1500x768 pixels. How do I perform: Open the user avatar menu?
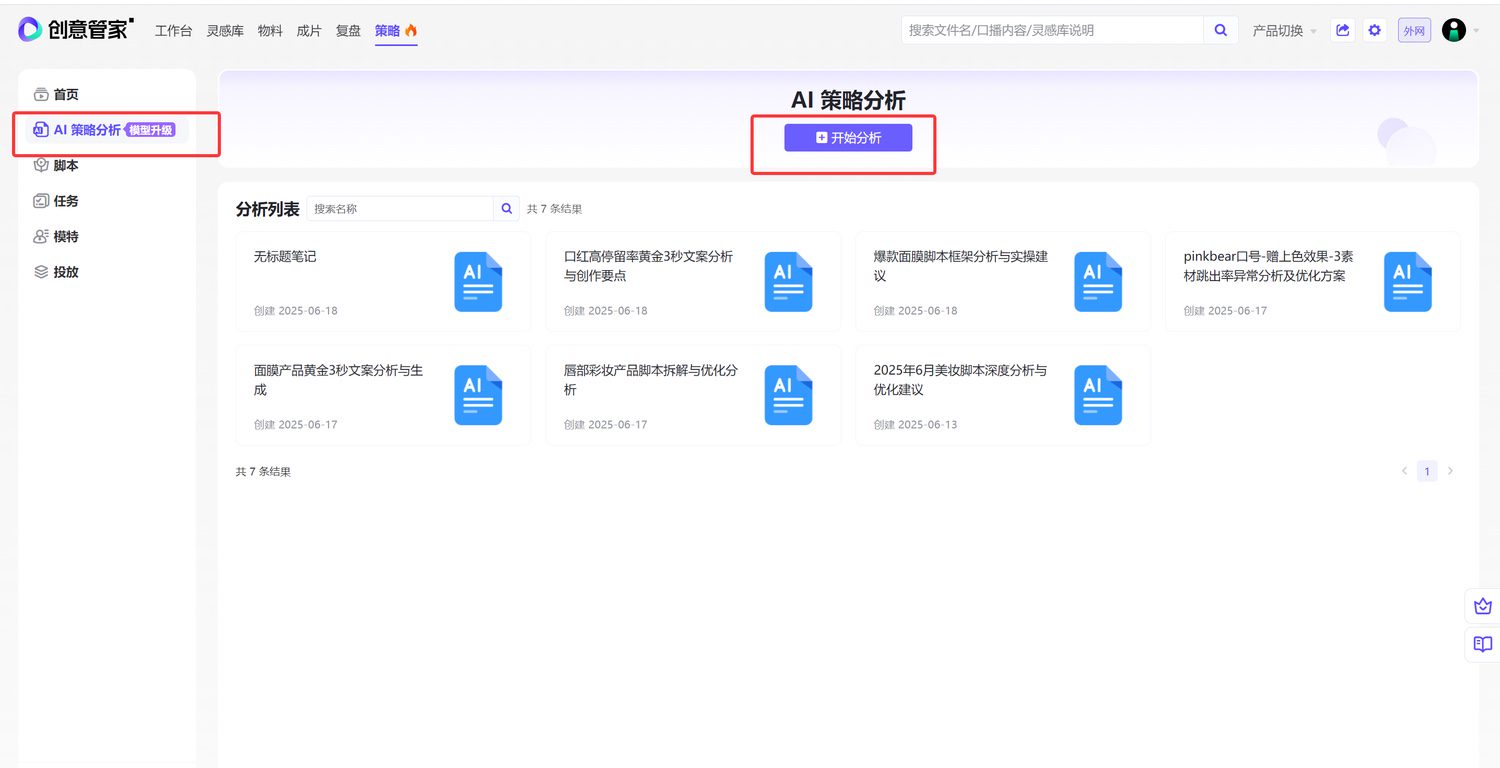click(1454, 30)
